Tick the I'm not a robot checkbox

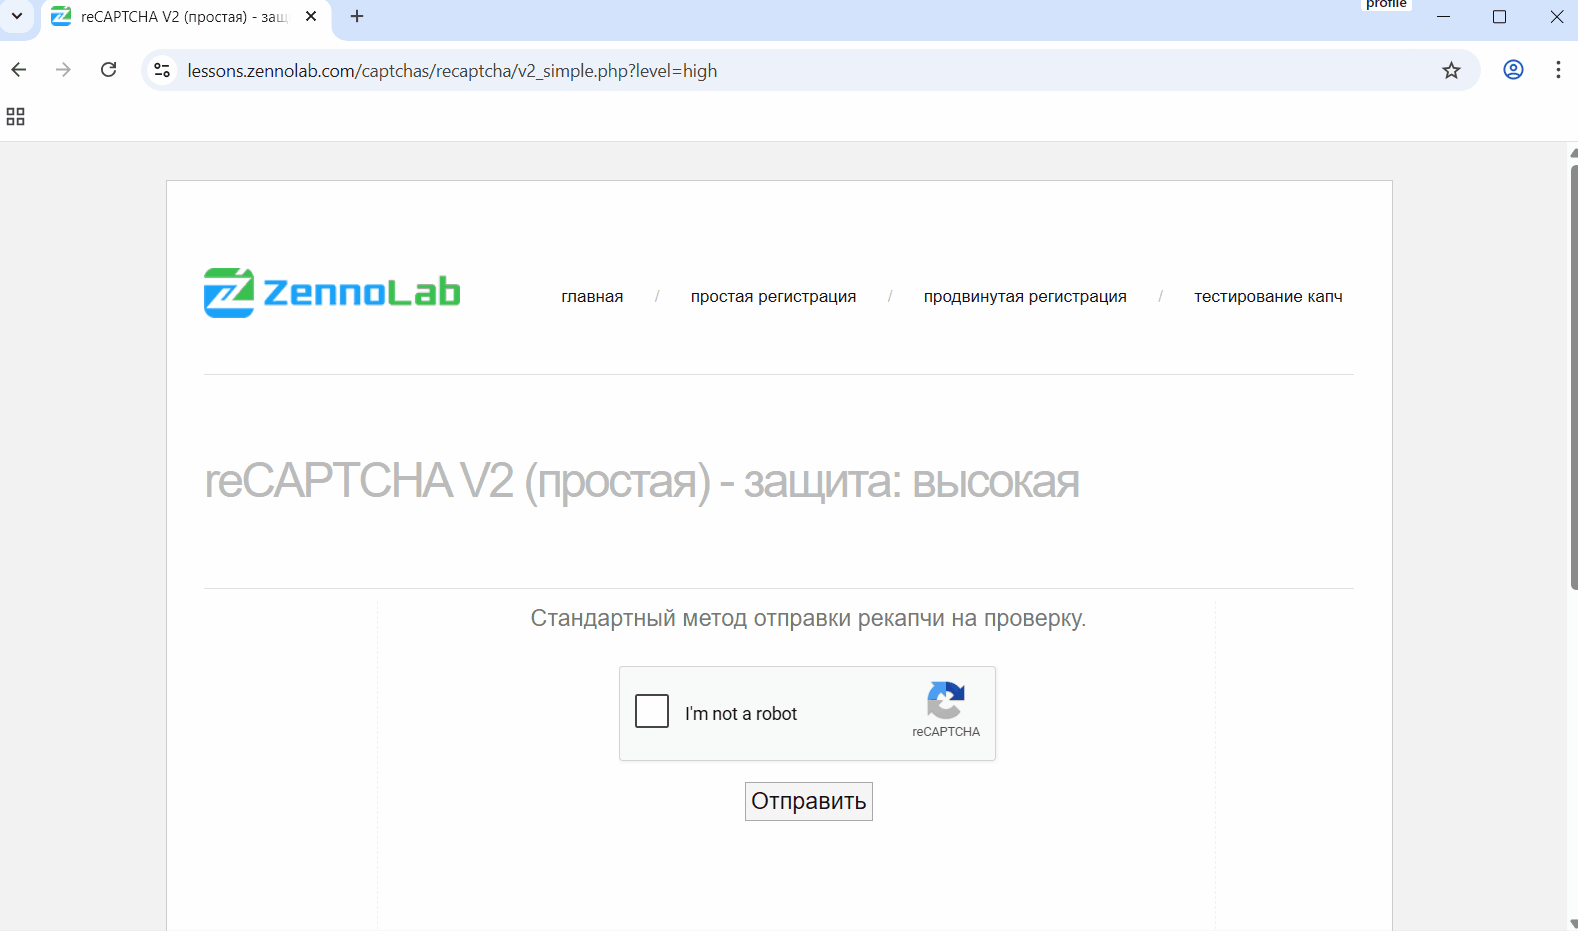[x=652, y=711]
